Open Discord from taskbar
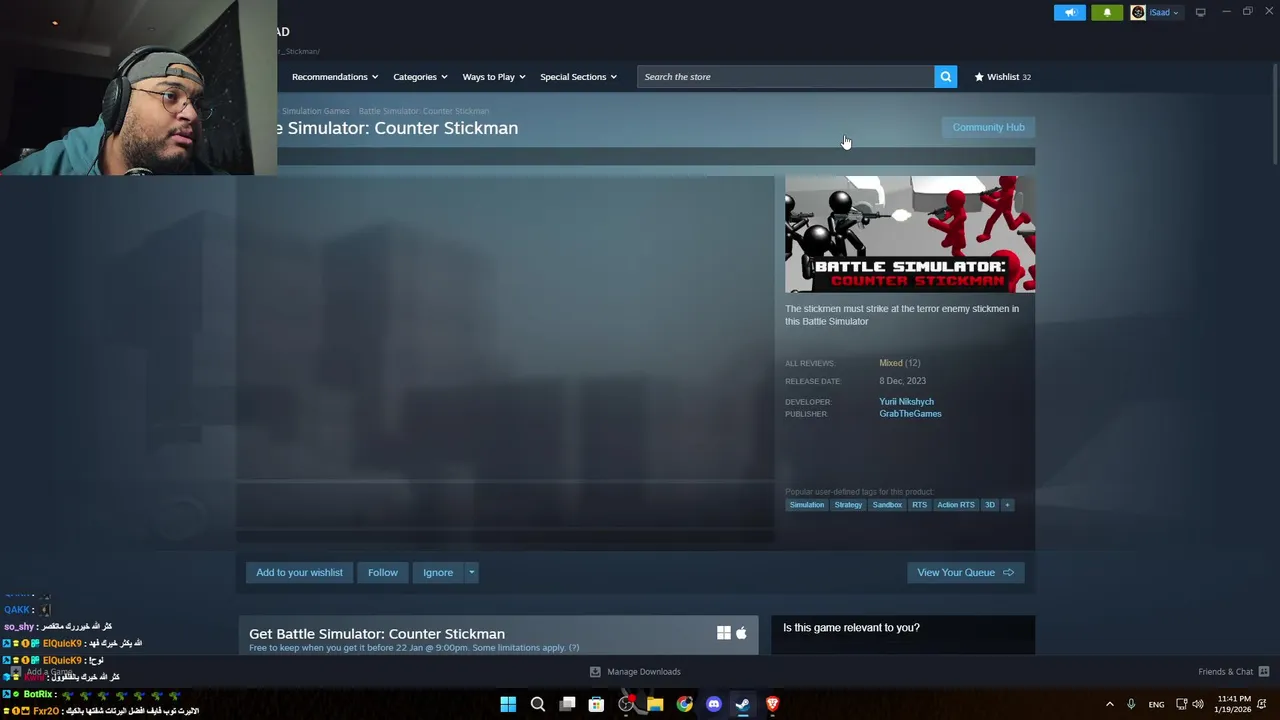This screenshot has width=1280, height=720. [713, 704]
